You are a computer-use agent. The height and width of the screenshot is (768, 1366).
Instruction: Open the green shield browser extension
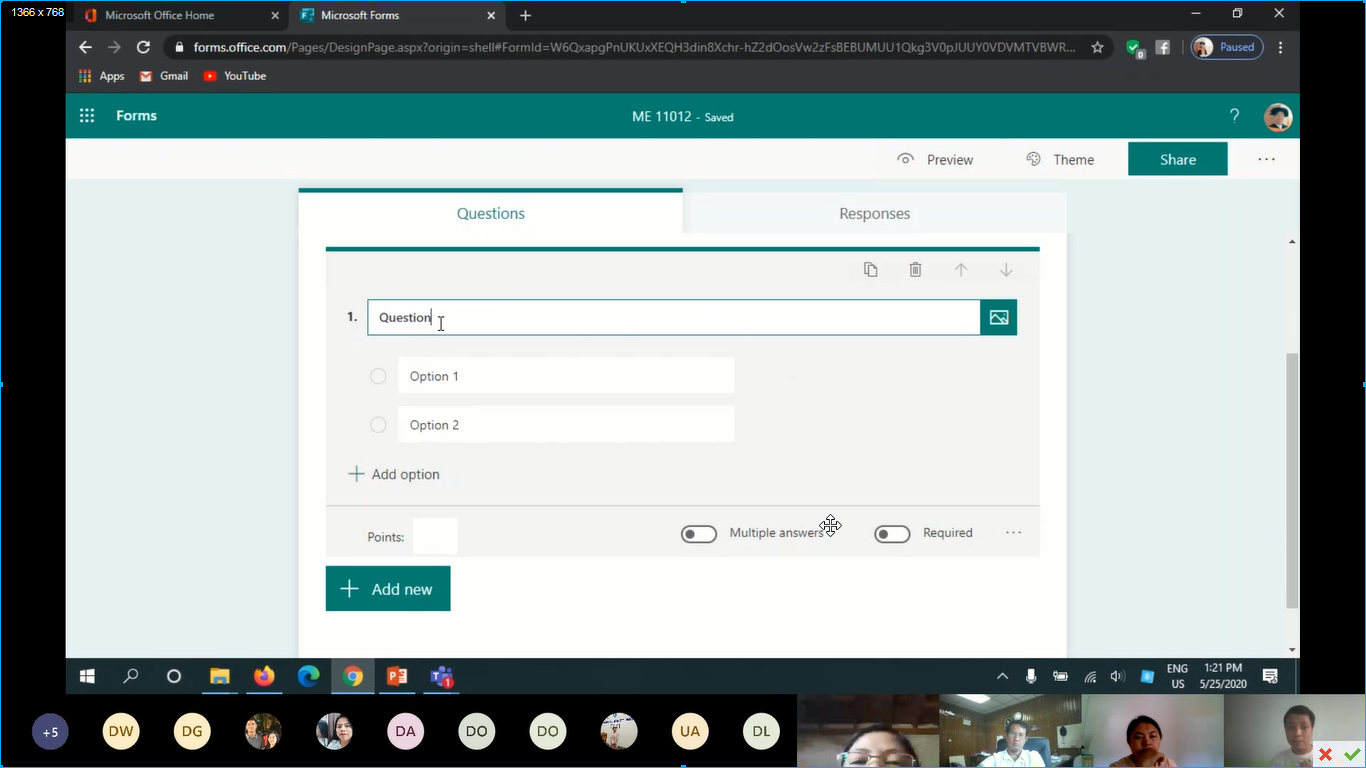[1134, 48]
